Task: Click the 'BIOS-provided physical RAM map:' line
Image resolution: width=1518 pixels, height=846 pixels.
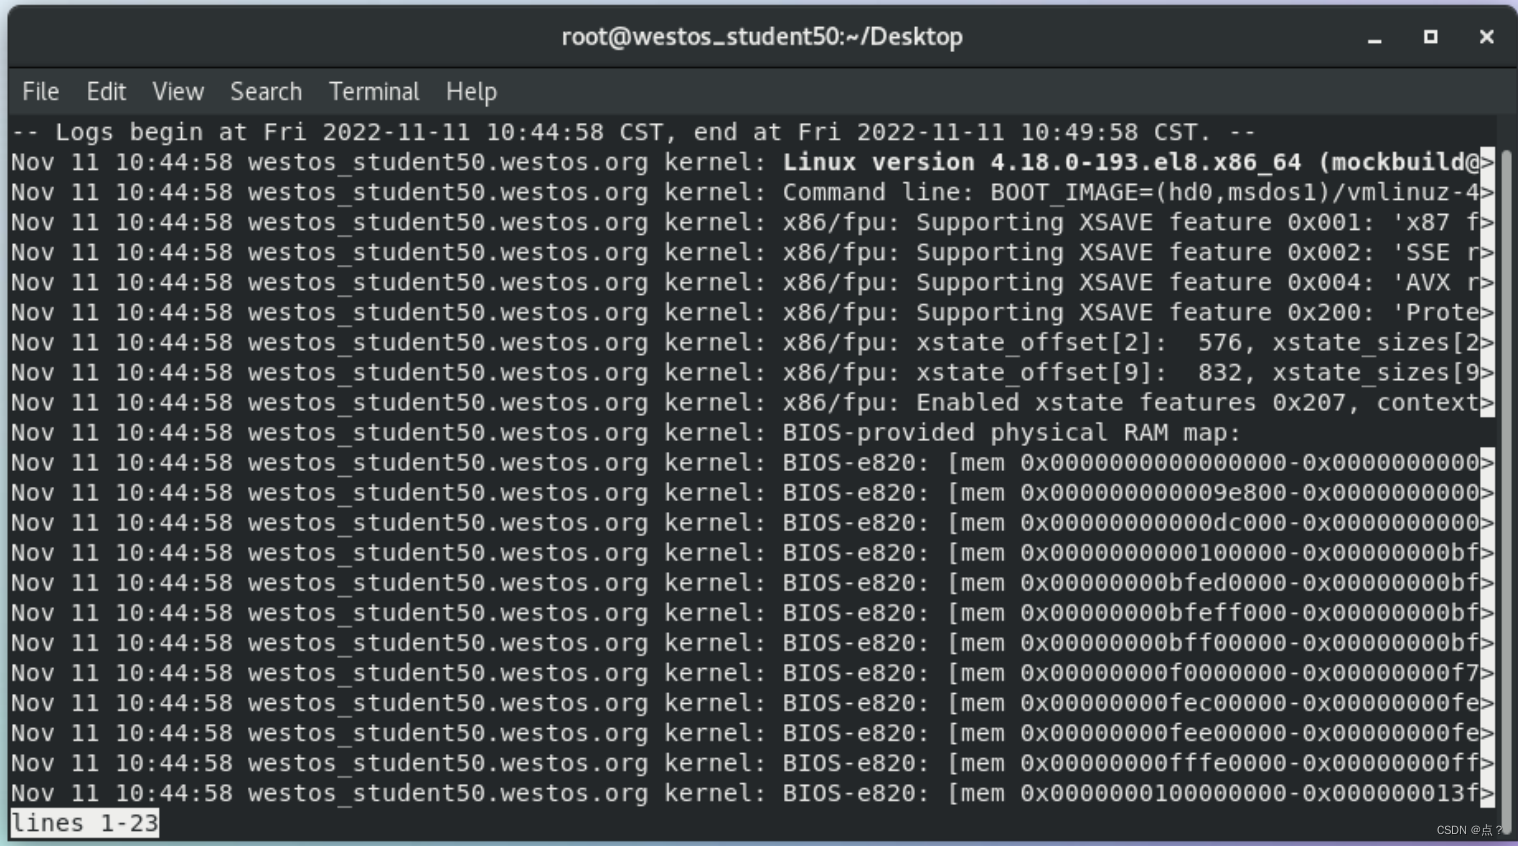Action: [x=626, y=433]
